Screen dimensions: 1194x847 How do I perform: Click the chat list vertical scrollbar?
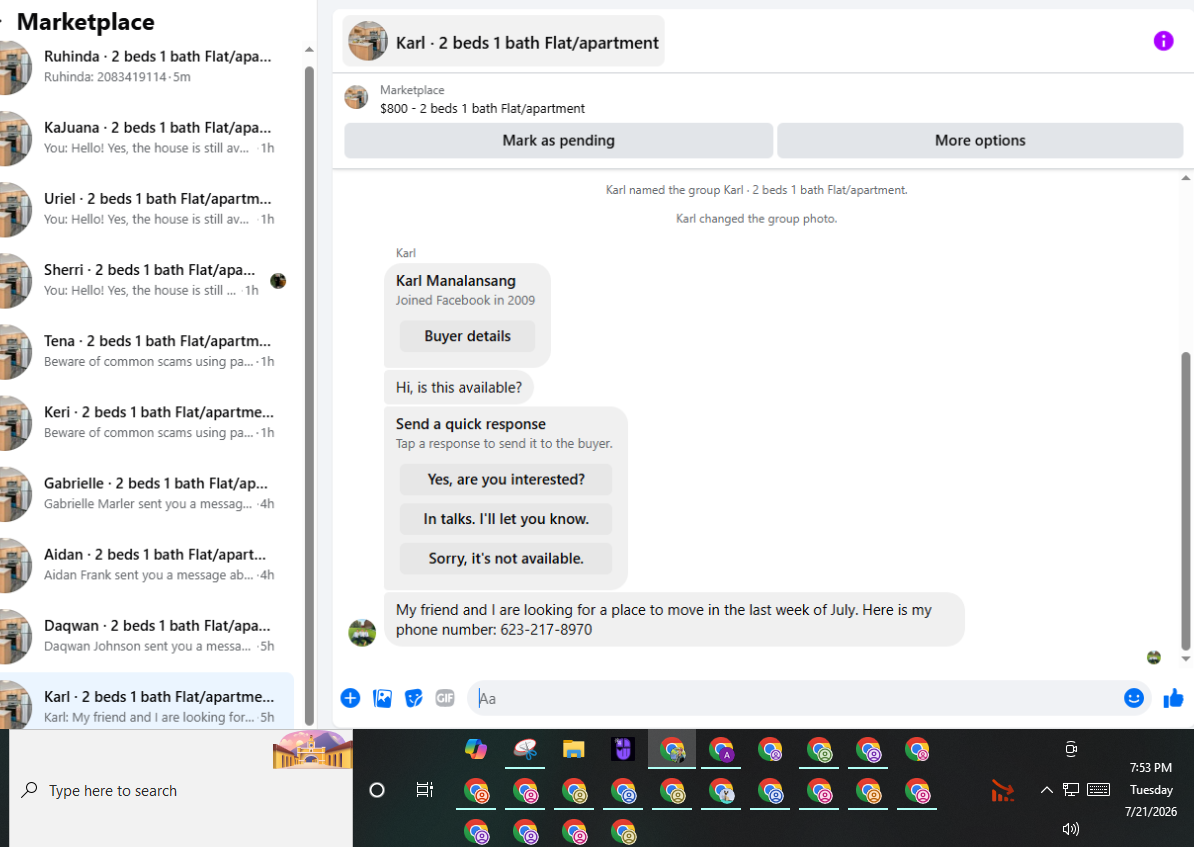point(309,396)
